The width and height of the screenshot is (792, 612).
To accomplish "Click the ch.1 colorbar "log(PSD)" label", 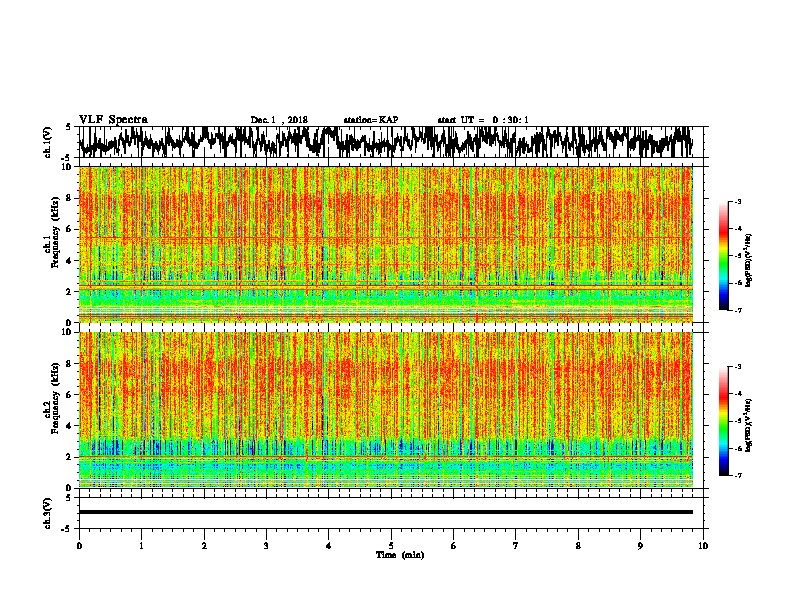I will [x=749, y=261].
